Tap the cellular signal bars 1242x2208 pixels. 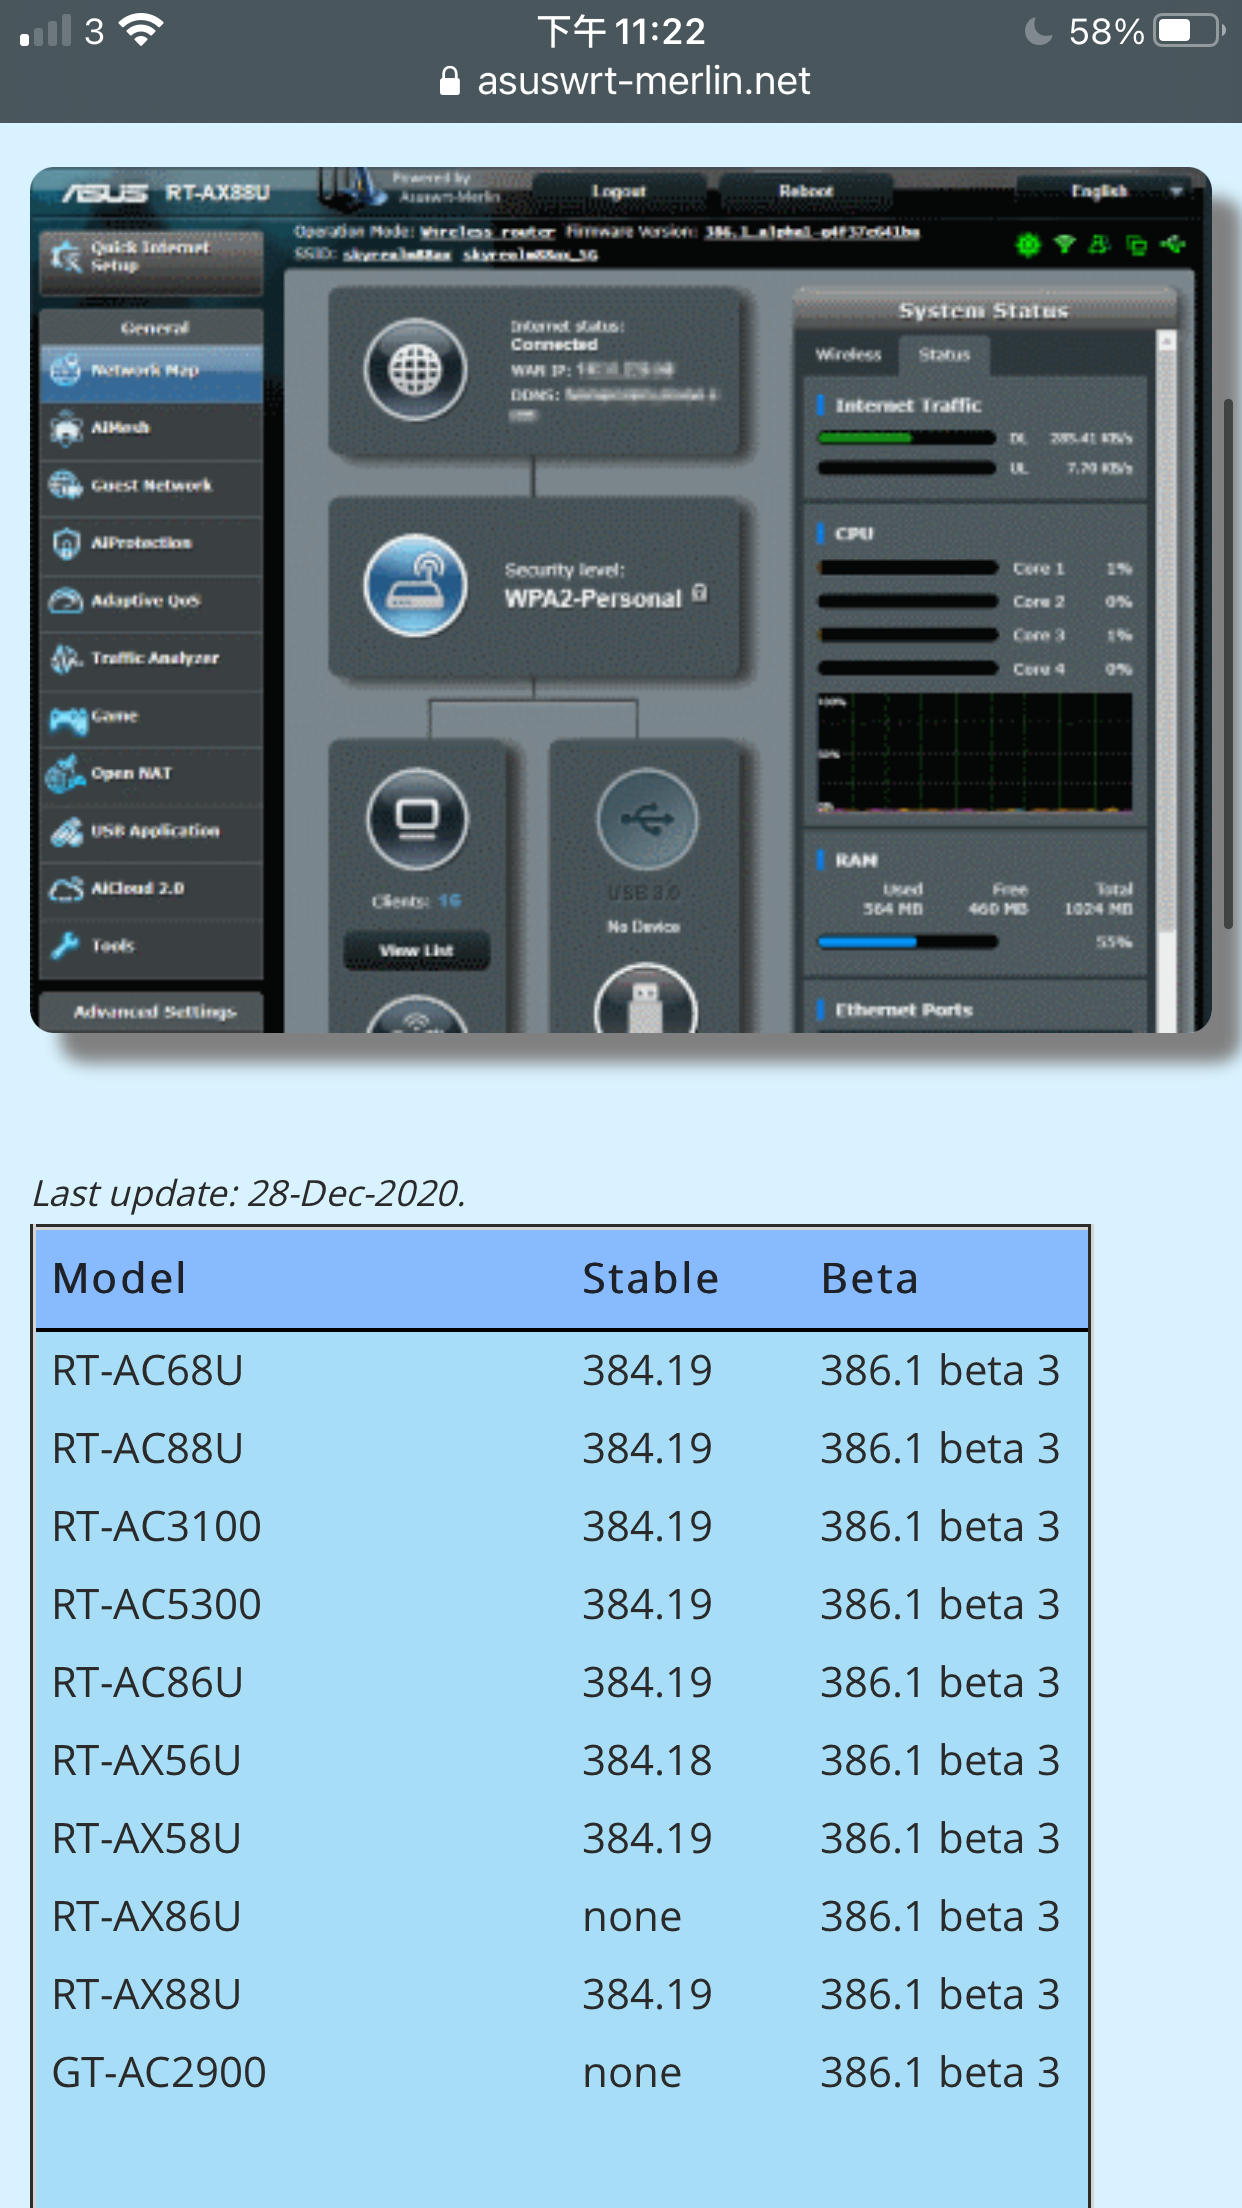tap(46, 31)
